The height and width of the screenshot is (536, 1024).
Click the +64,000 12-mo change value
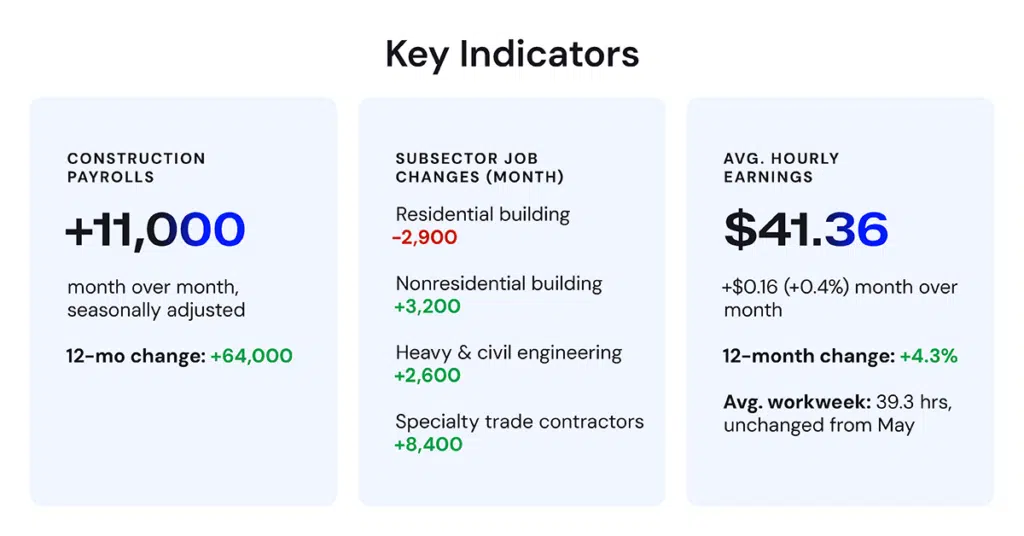point(251,356)
